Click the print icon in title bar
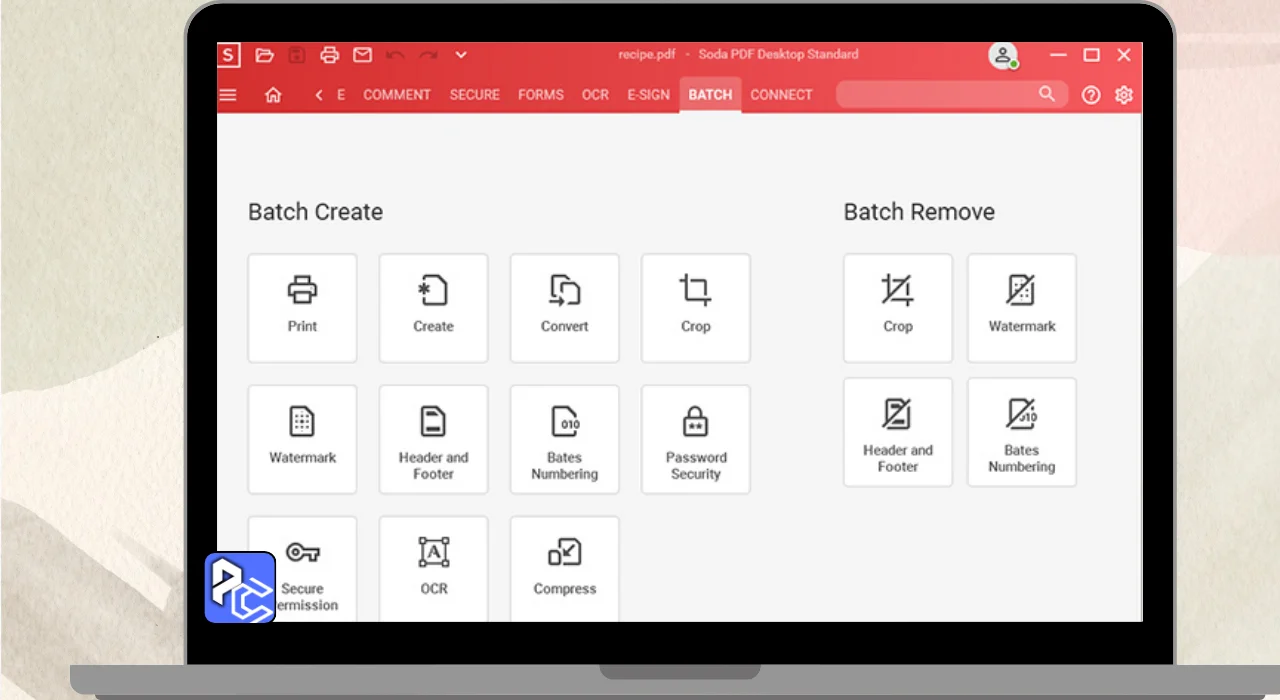 (x=330, y=55)
